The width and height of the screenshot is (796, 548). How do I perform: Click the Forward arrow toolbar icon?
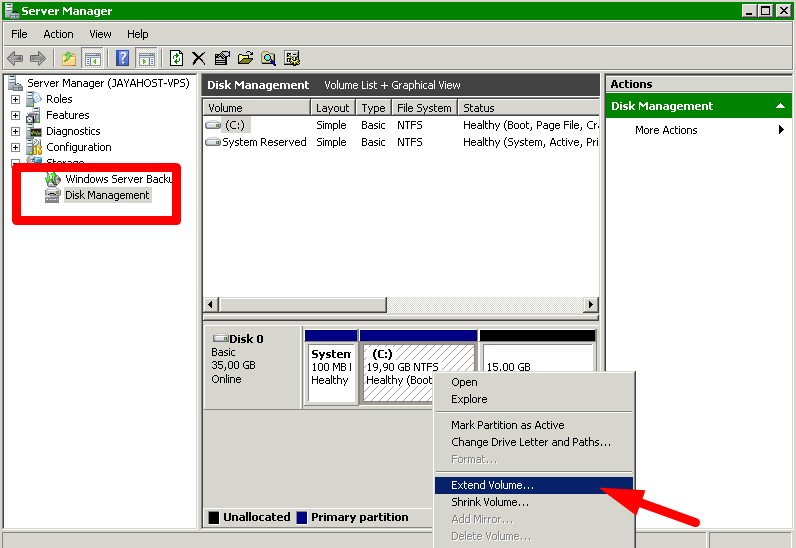[38, 58]
